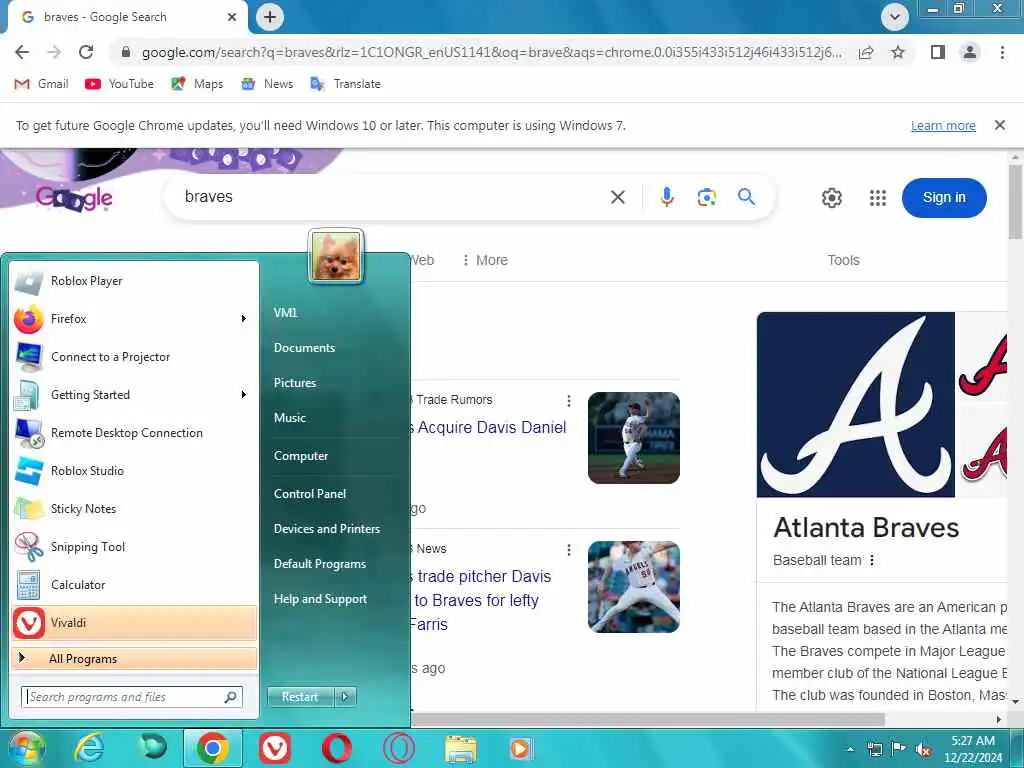
Task: Go back to previous page
Action: click(x=22, y=52)
